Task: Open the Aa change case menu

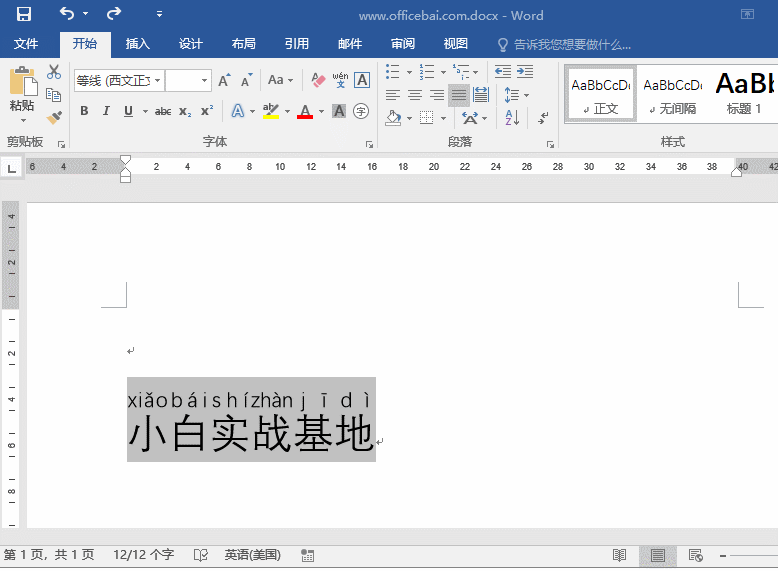Action: click(280, 80)
